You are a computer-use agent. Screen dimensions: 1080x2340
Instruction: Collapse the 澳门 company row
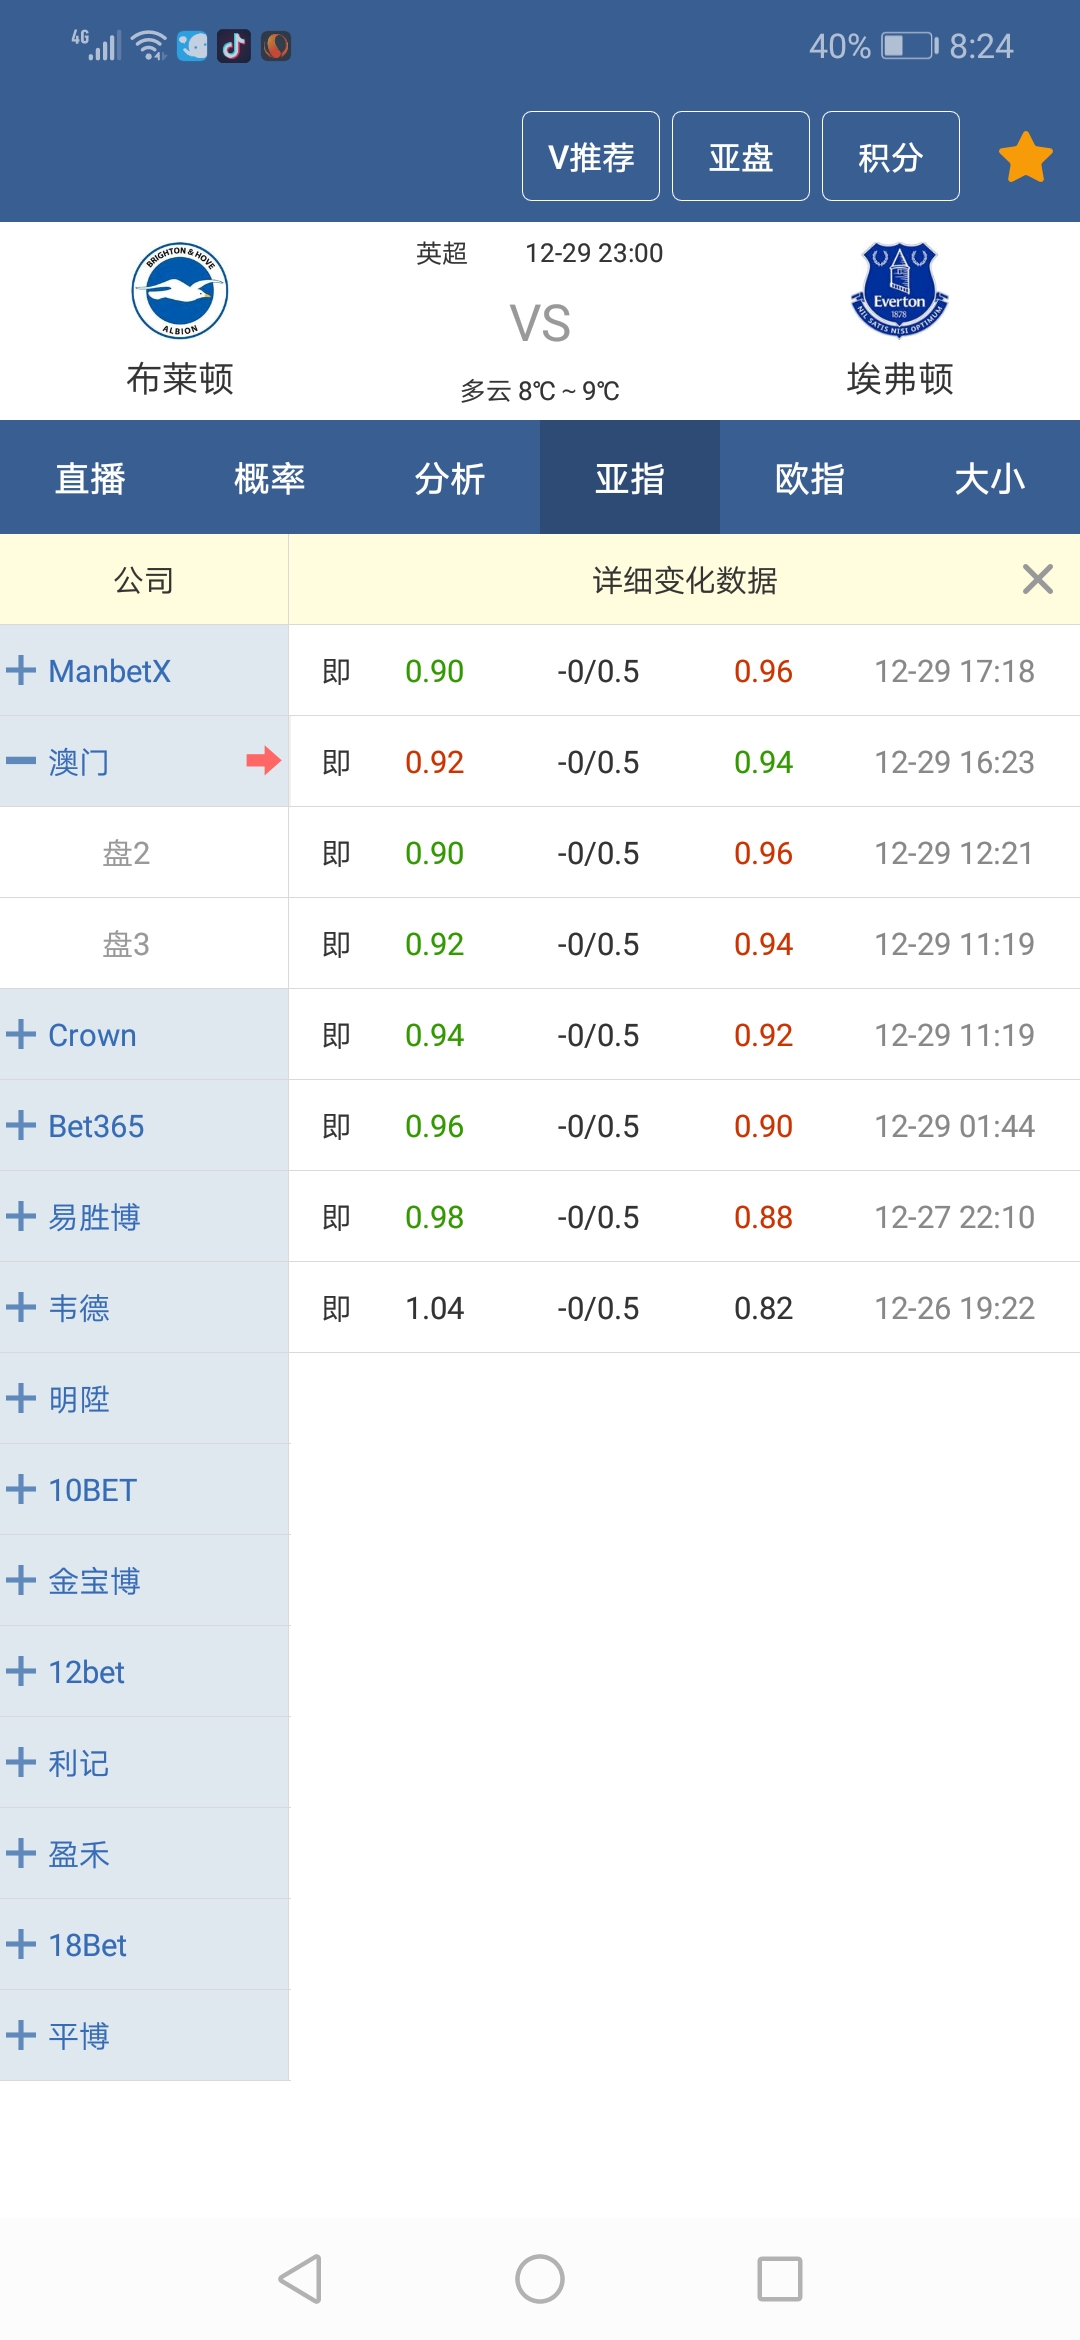point(22,761)
